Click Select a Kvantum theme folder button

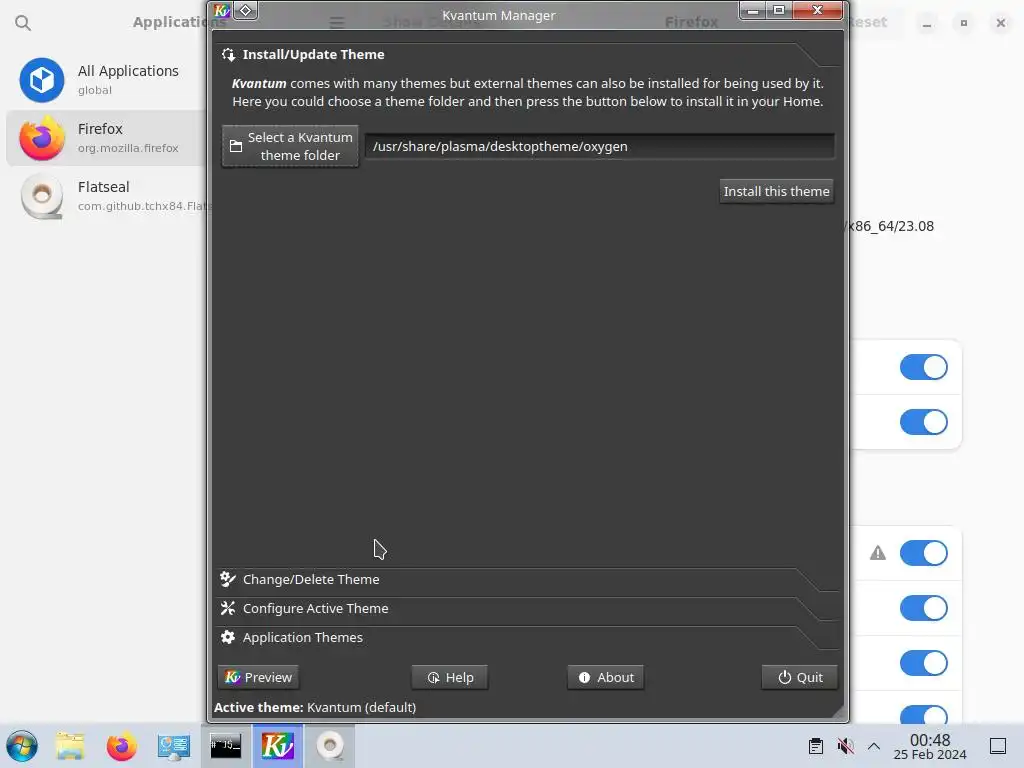(290, 146)
